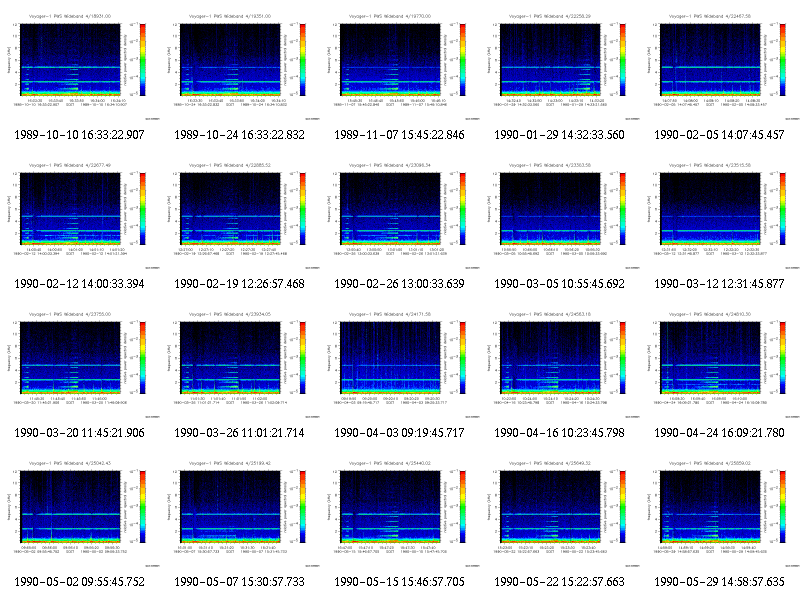Click the color scale bar of the 1990-02-26 plot
The width and height of the screenshot is (800, 596).
(463, 209)
